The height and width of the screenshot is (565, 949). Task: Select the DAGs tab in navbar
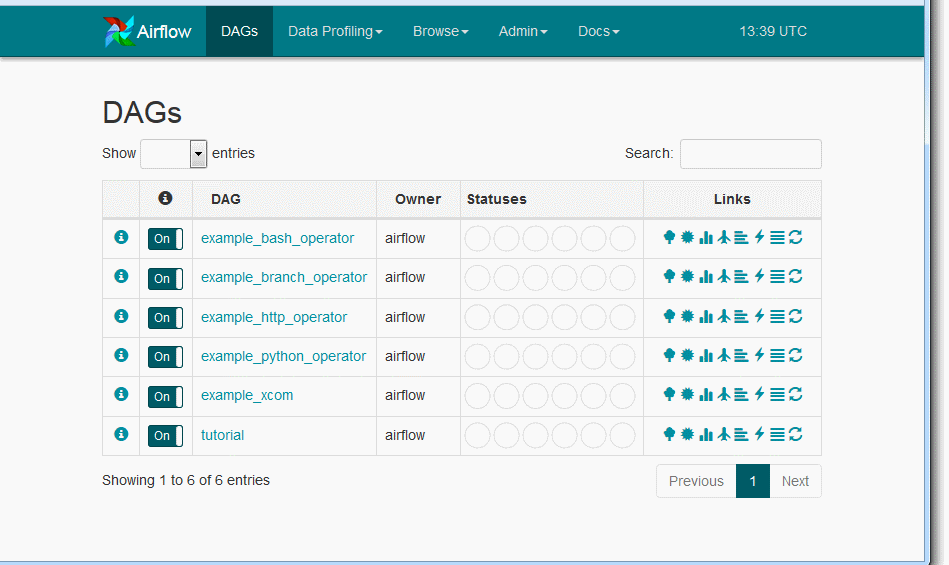239,31
